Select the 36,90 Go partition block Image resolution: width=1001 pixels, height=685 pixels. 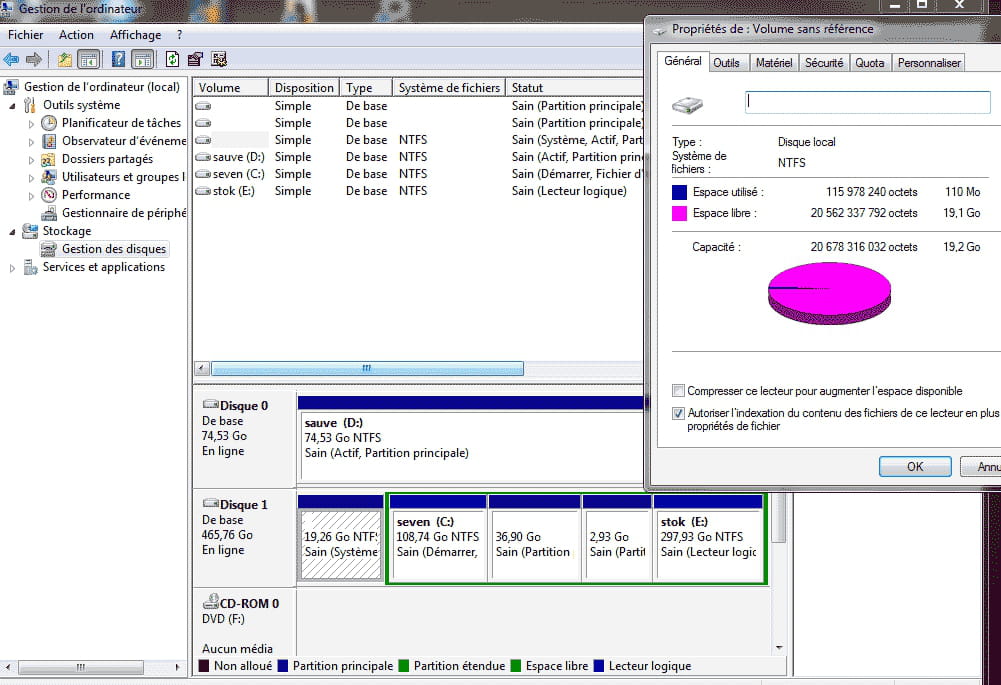(534, 538)
